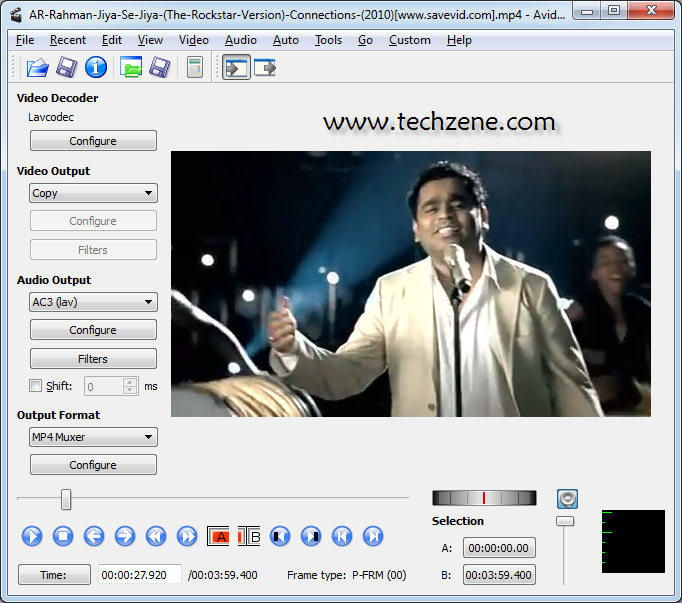The width and height of the screenshot is (682, 603).
Task: Open the Recent menu
Action: [x=68, y=40]
